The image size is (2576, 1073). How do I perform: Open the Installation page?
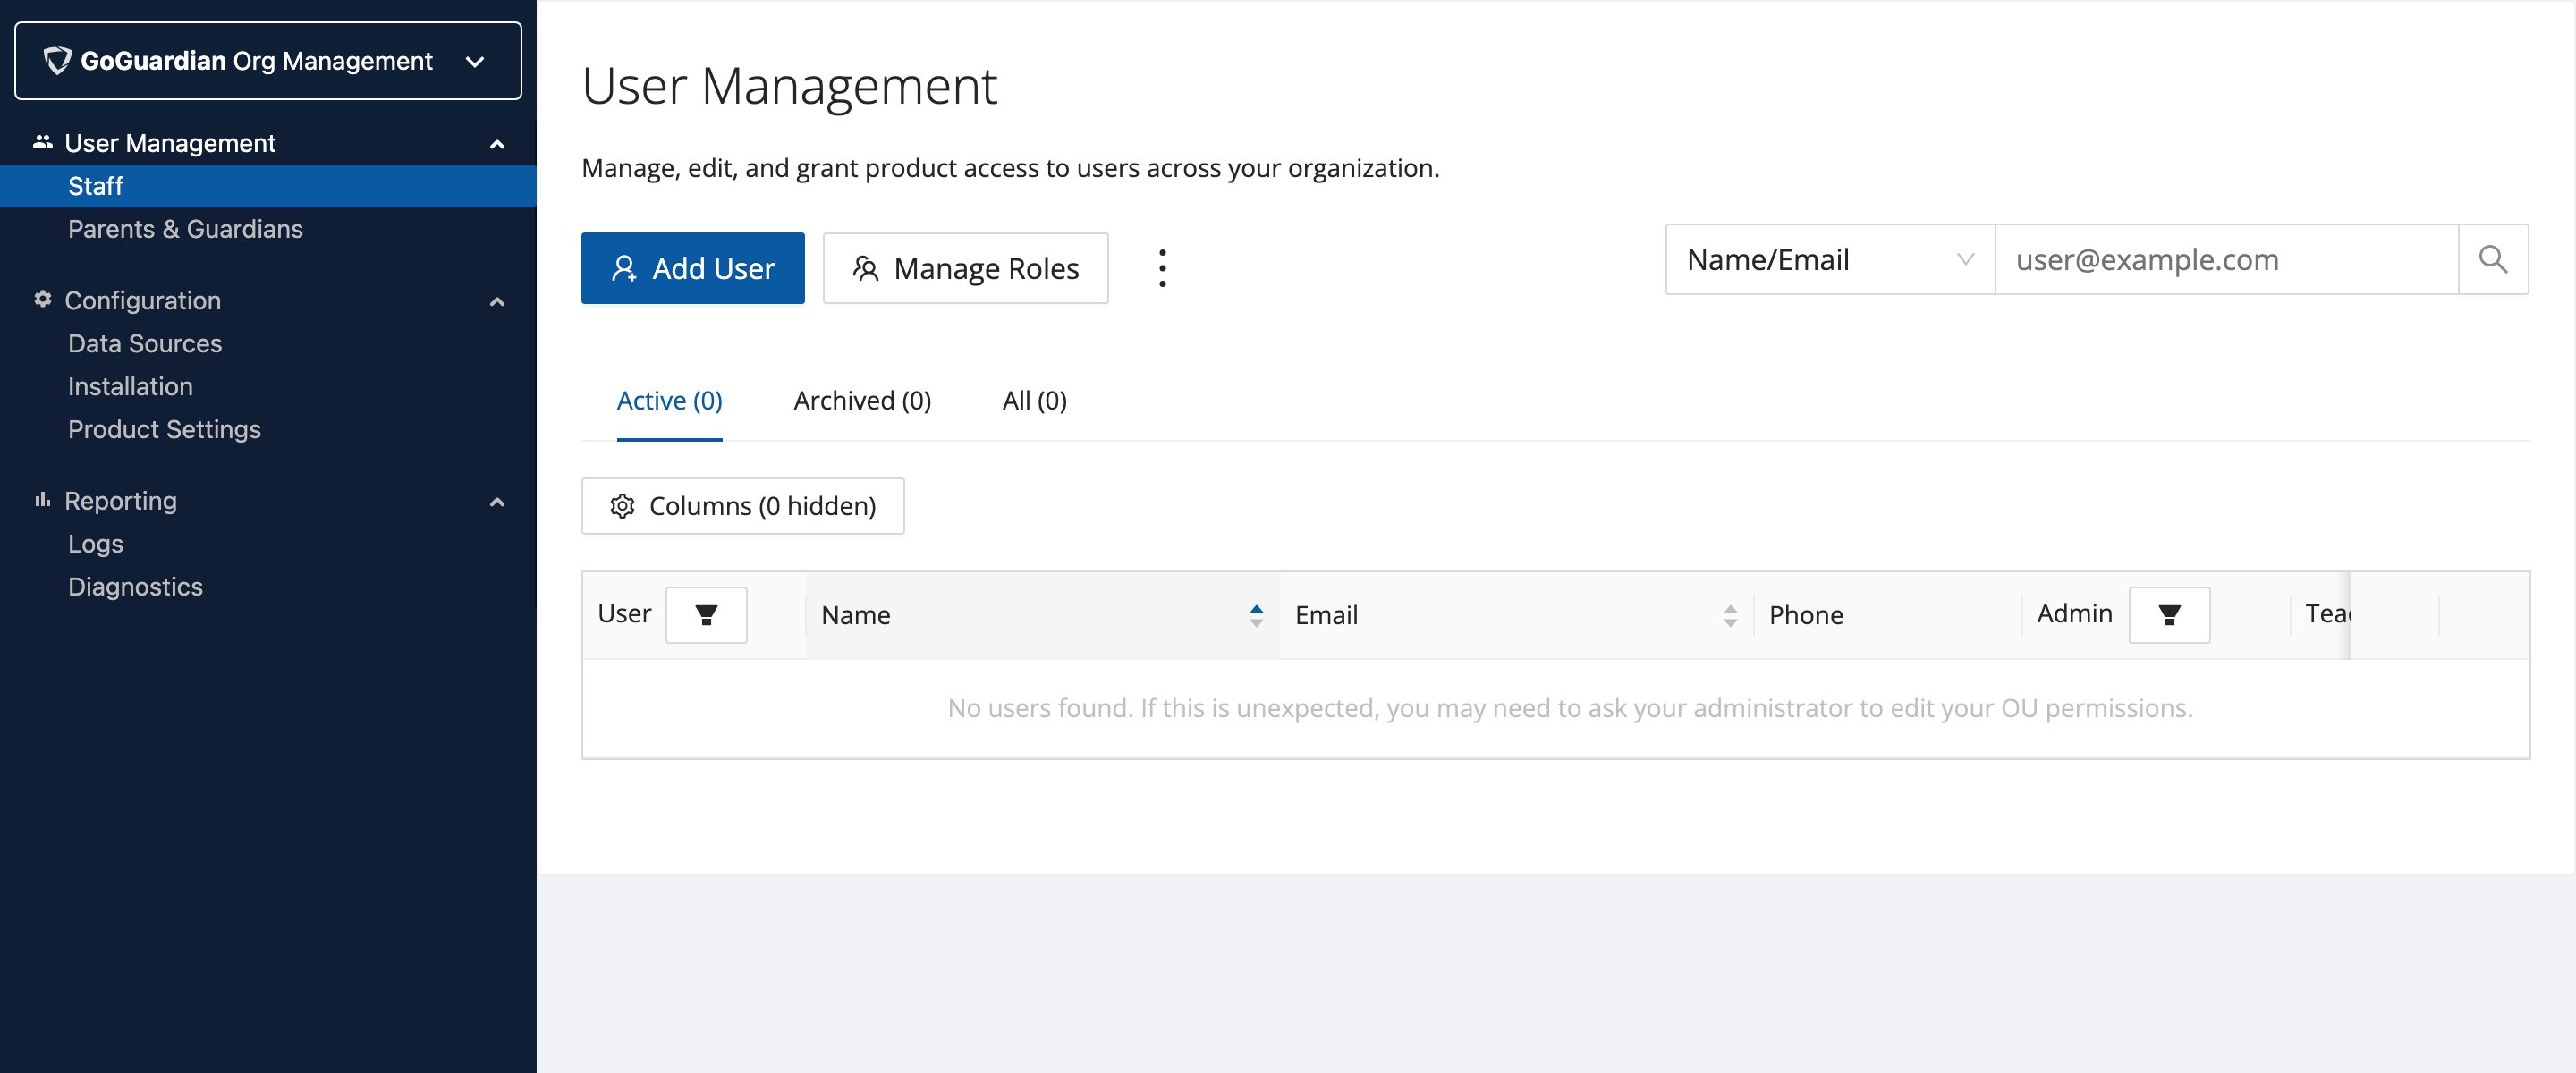[x=130, y=386]
